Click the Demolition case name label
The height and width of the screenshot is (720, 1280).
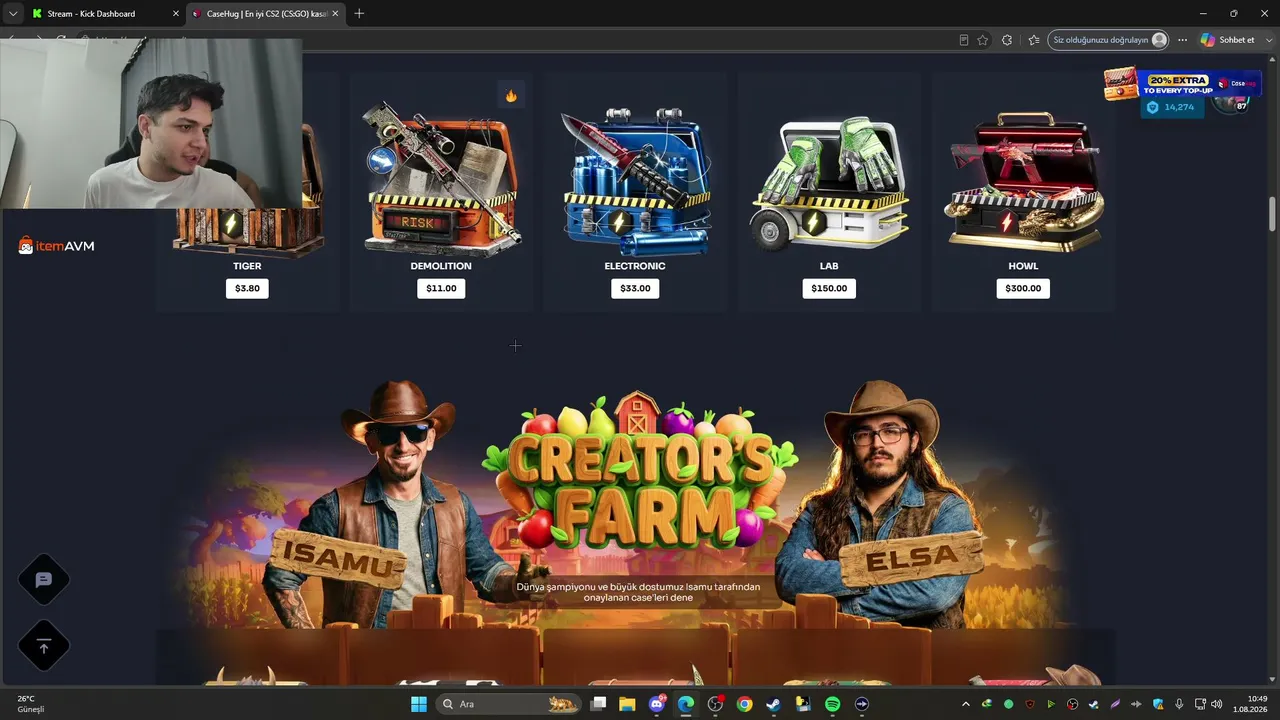point(441,266)
